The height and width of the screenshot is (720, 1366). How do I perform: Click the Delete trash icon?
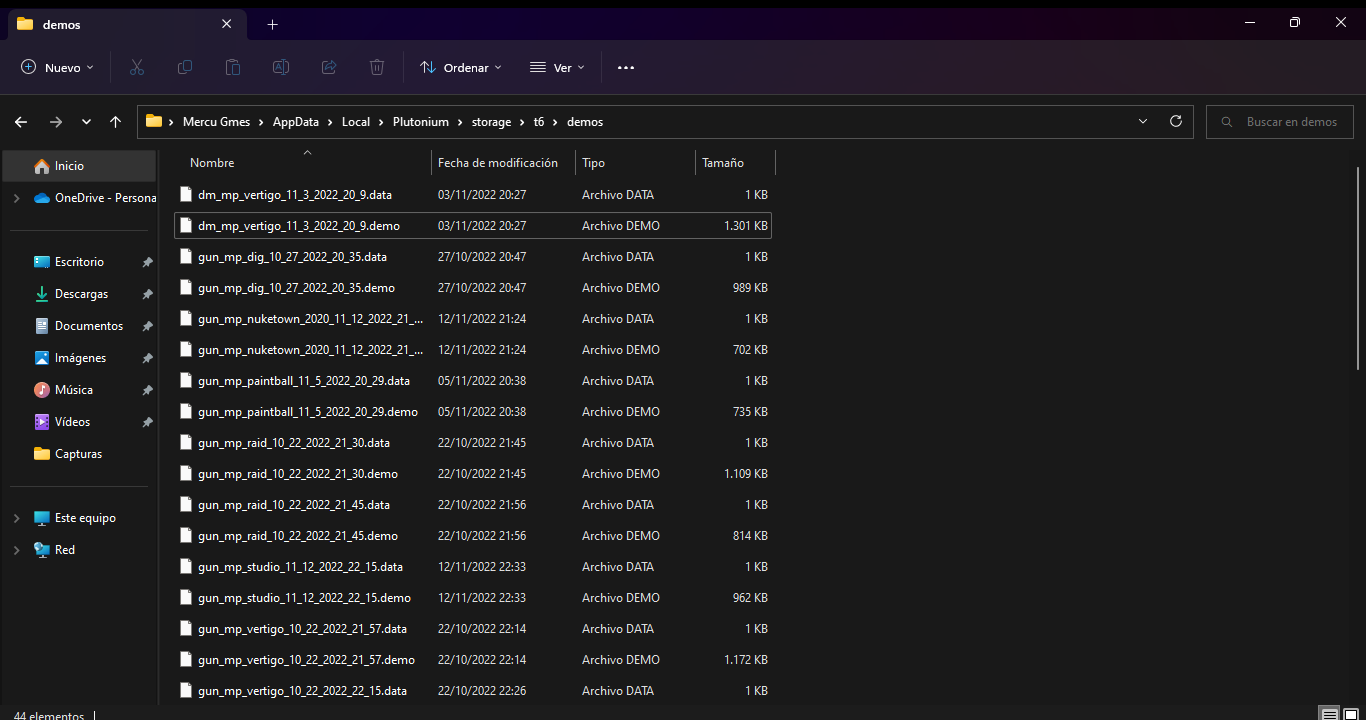(377, 67)
